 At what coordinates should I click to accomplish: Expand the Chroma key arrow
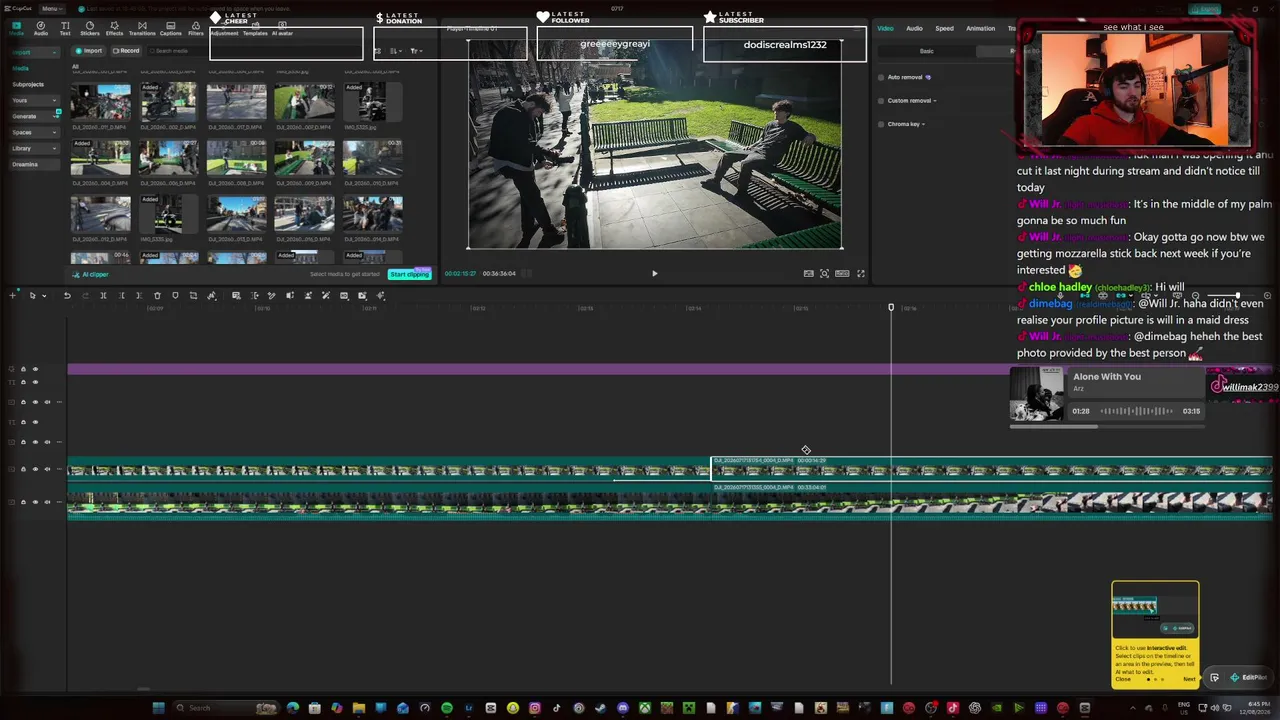pos(923,124)
